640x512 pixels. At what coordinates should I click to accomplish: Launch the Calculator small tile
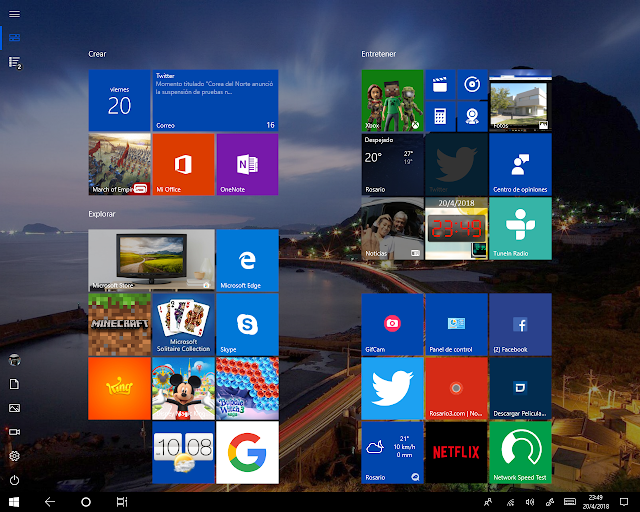tap(440, 116)
